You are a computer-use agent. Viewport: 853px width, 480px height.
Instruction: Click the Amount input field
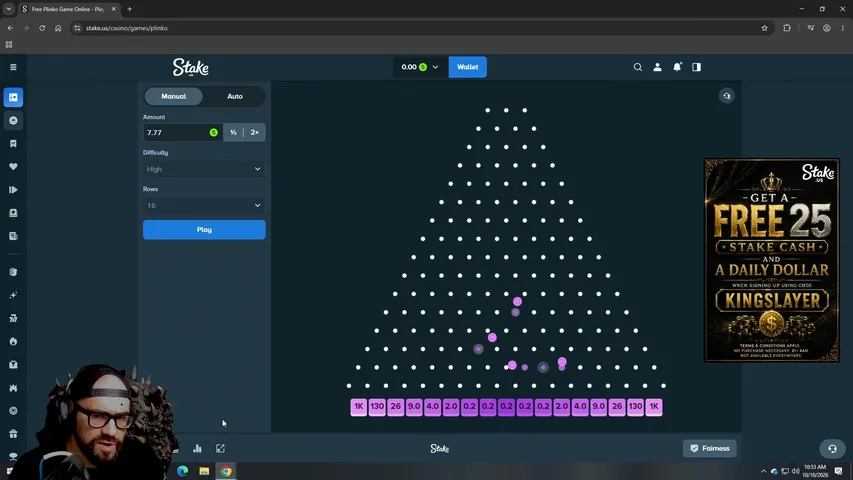coord(183,132)
